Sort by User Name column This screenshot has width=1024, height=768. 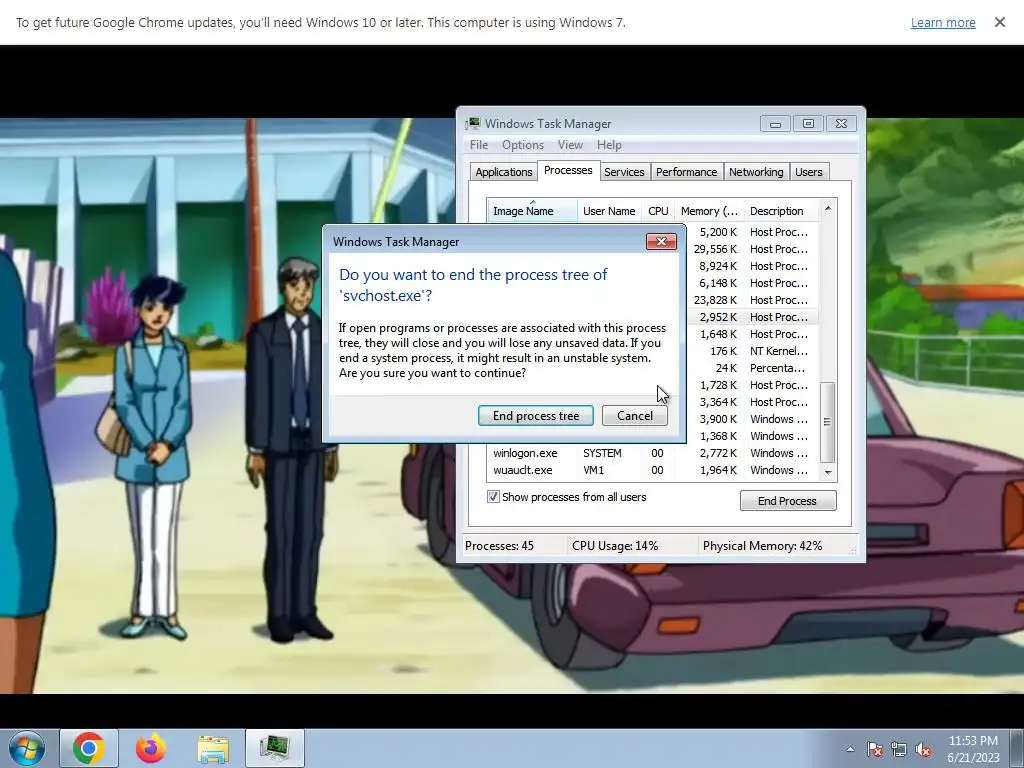[609, 211]
